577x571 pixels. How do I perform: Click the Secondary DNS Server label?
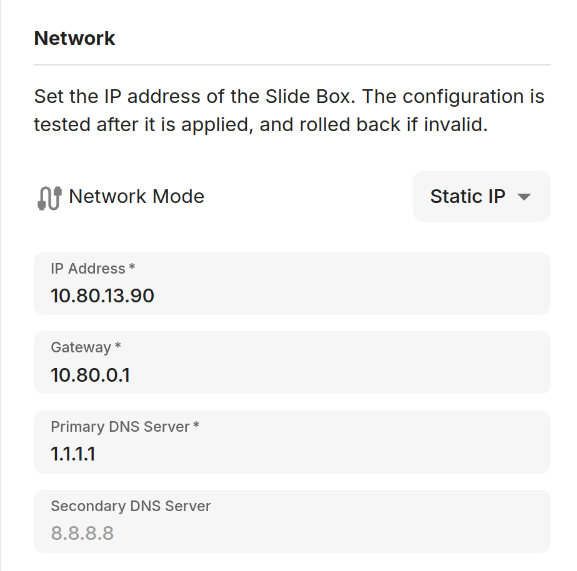point(131,506)
